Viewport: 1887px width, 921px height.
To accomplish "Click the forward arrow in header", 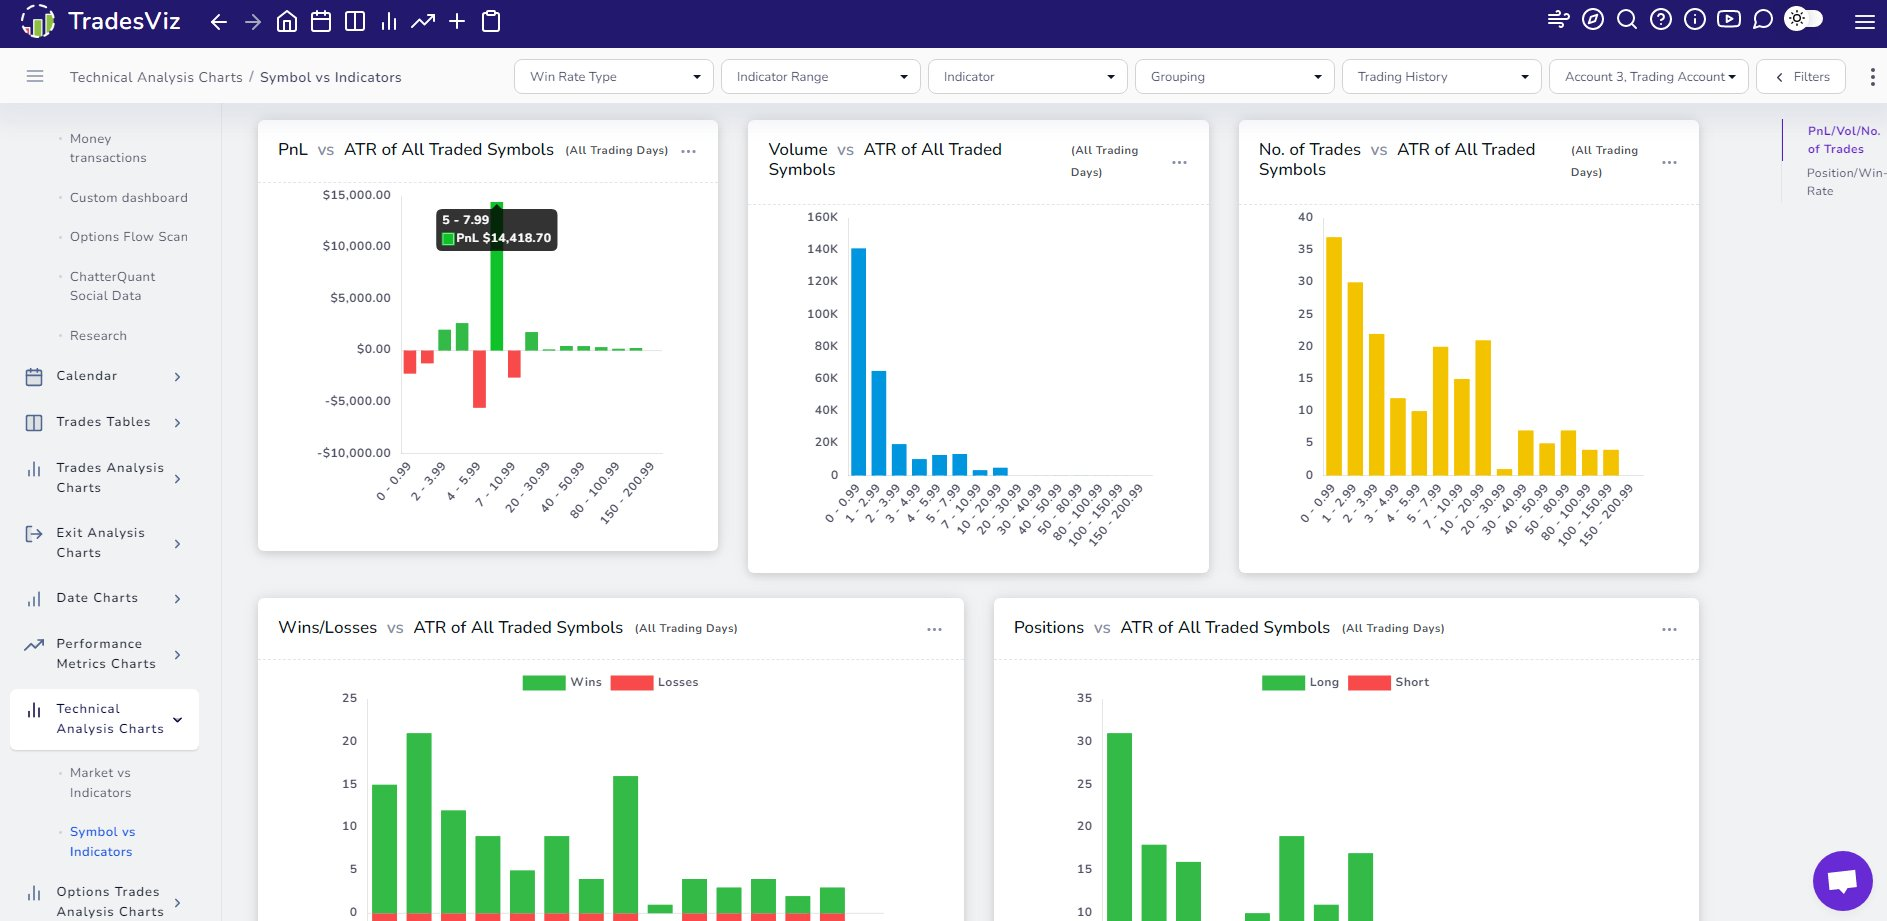I will click(253, 22).
